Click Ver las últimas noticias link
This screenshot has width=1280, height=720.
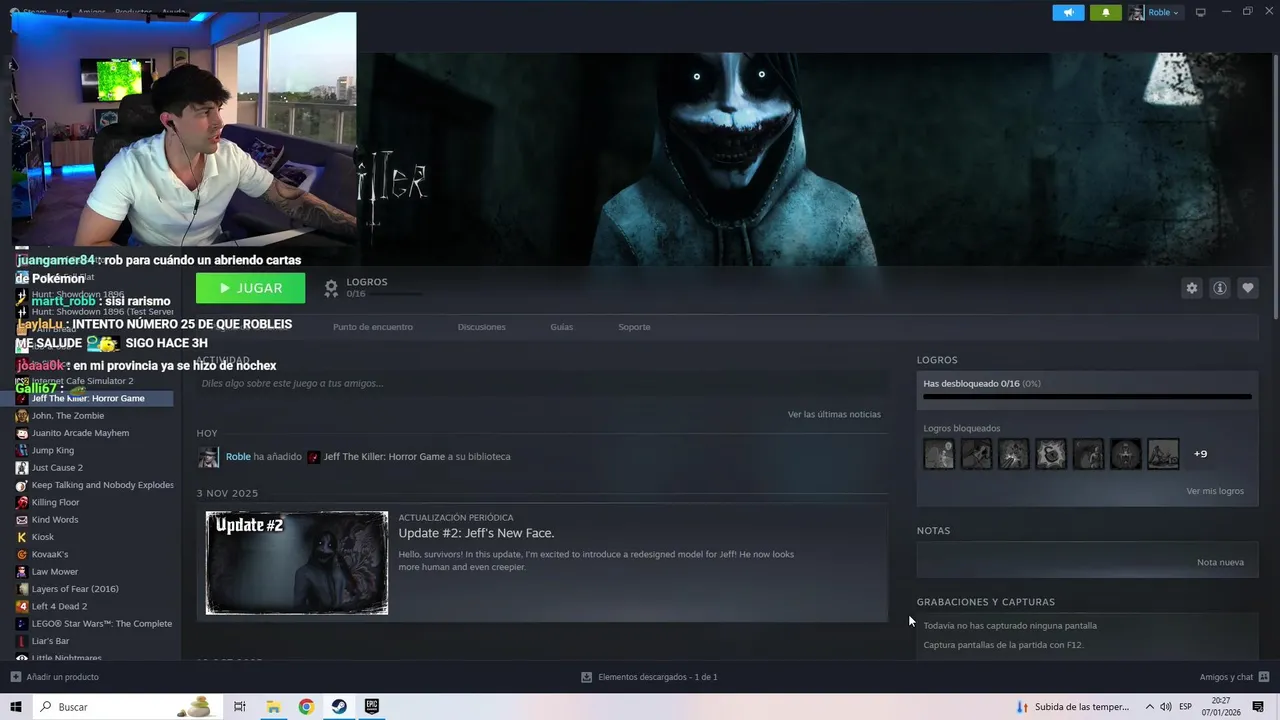click(834, 414)
